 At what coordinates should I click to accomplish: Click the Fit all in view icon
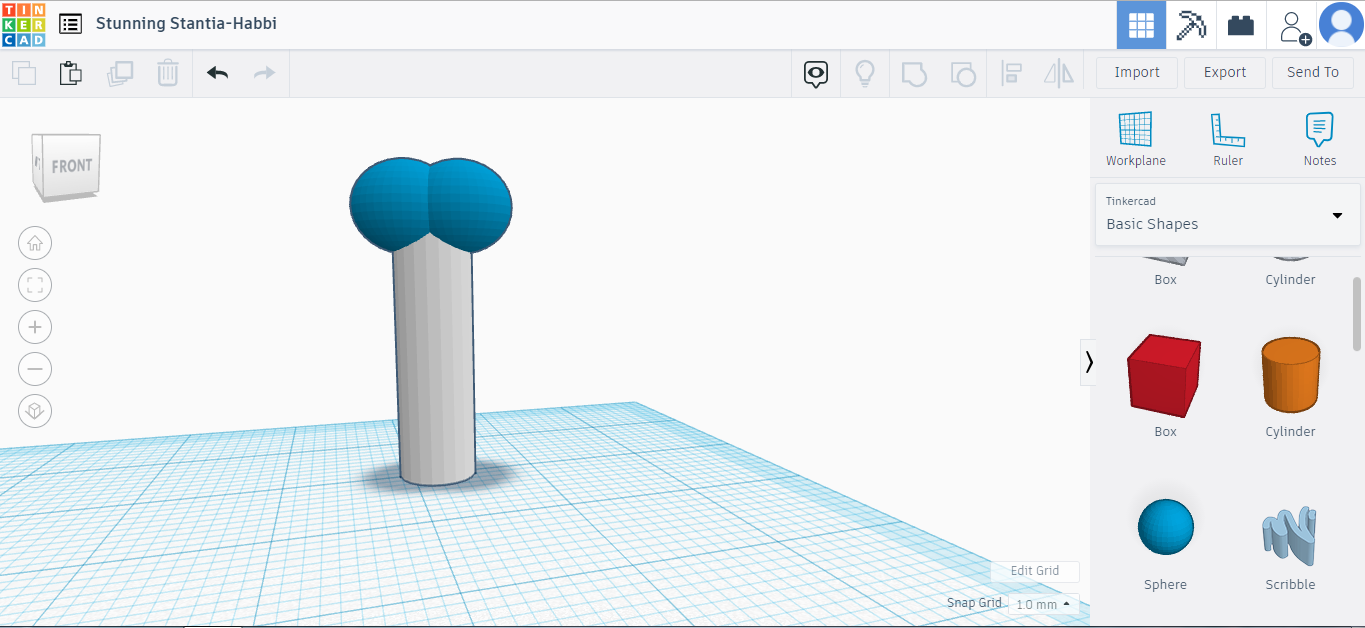coord(35,285)
